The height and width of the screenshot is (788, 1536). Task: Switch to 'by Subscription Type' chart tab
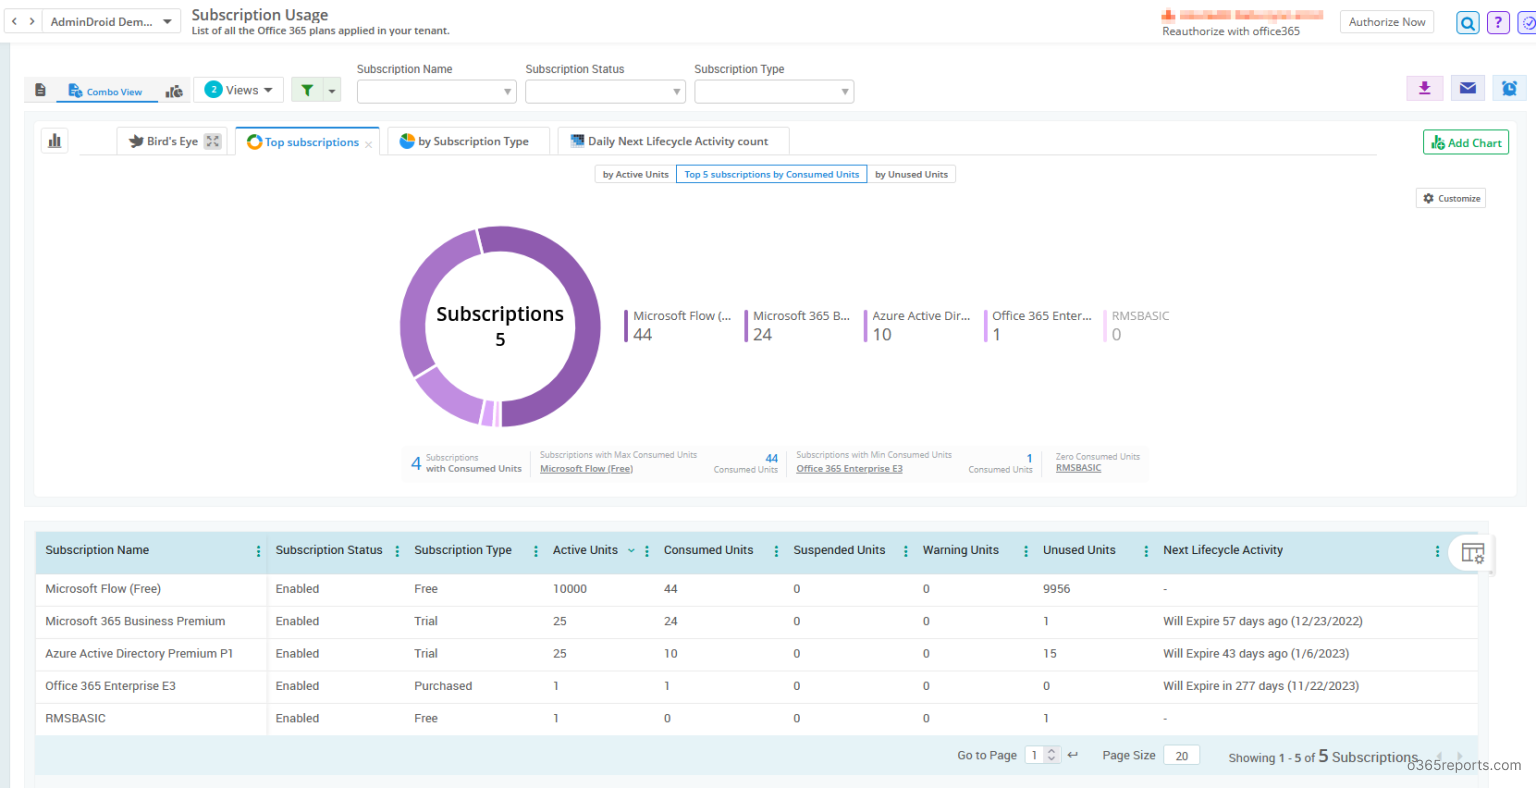469,141
